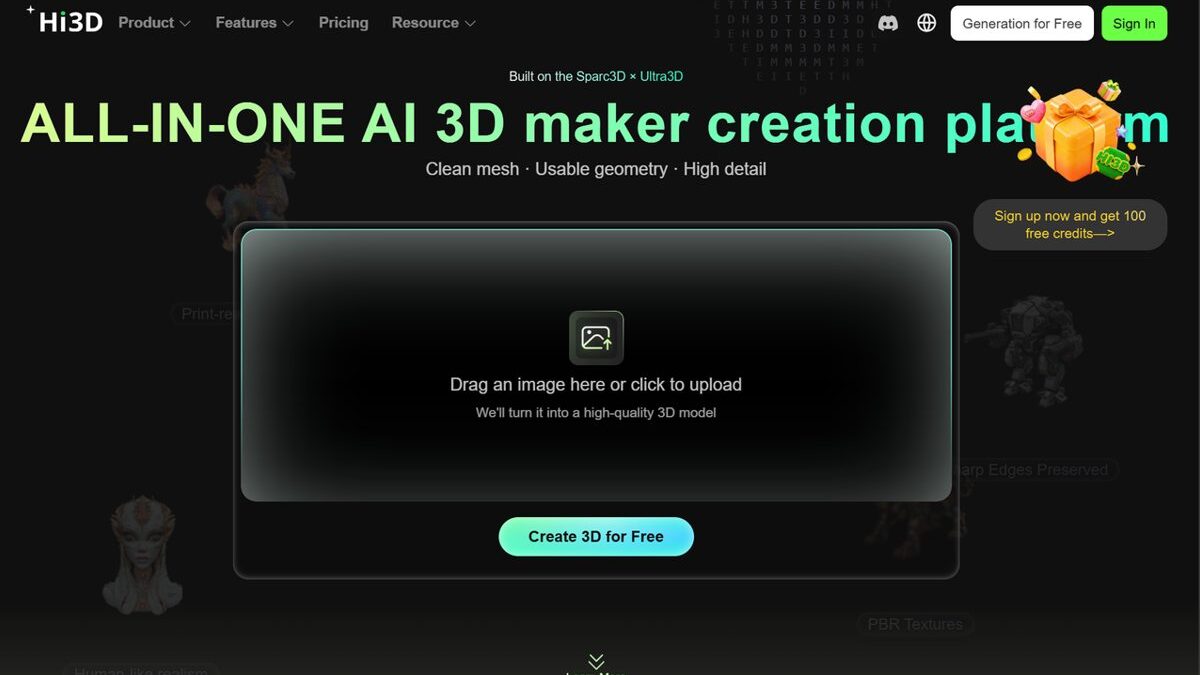This screenshot has width=1200, height=675.
Task: Click the gift box promotion icon
Action: point(1080,133)
